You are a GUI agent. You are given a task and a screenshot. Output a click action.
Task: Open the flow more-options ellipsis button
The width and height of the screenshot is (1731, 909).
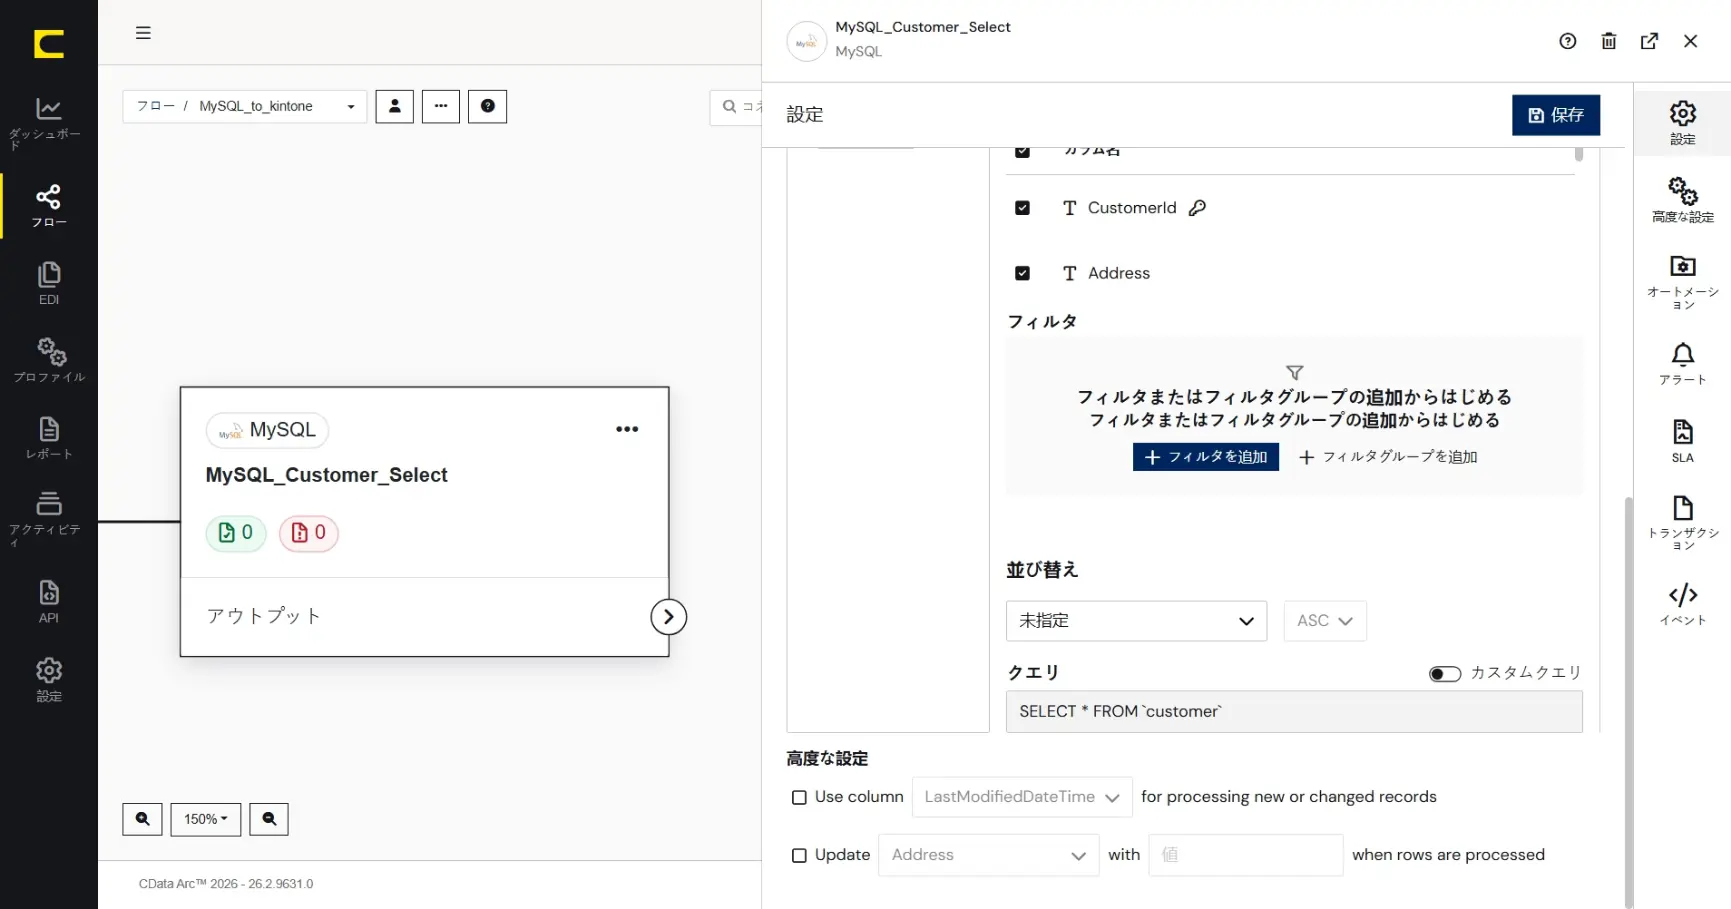click(441, 106)
